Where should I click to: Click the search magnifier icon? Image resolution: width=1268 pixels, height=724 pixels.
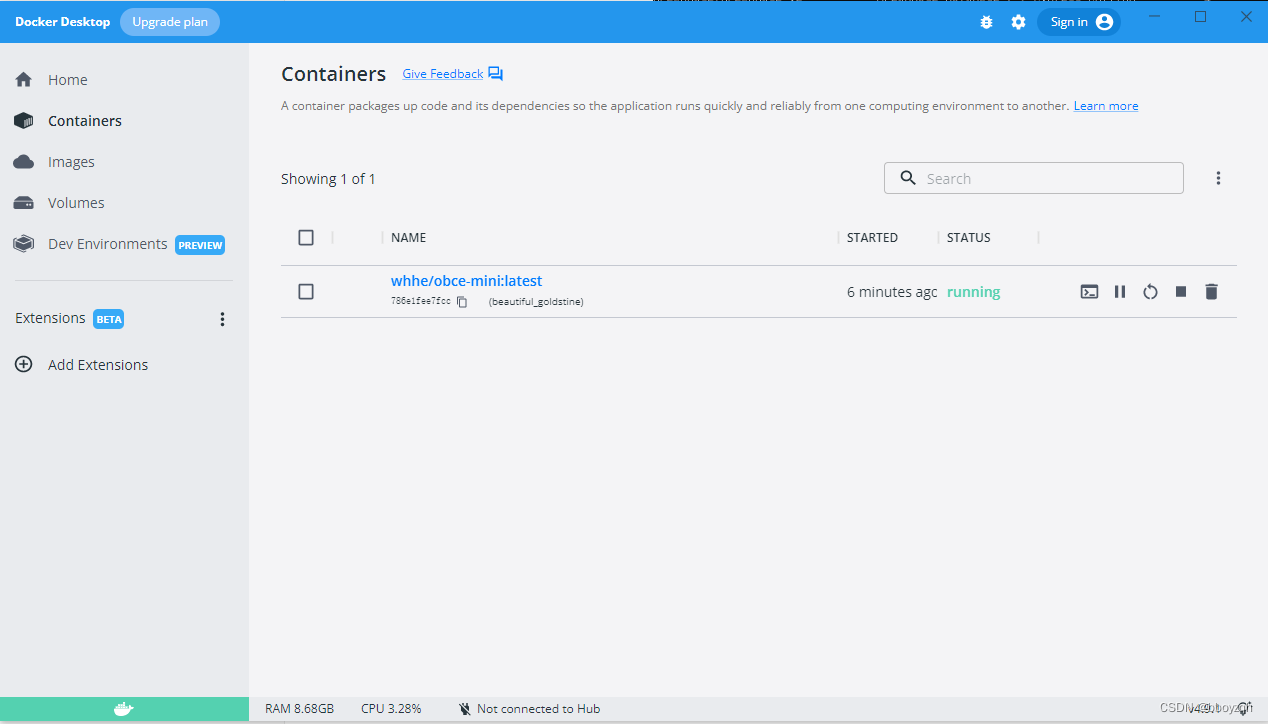click(x=908, y=178)
